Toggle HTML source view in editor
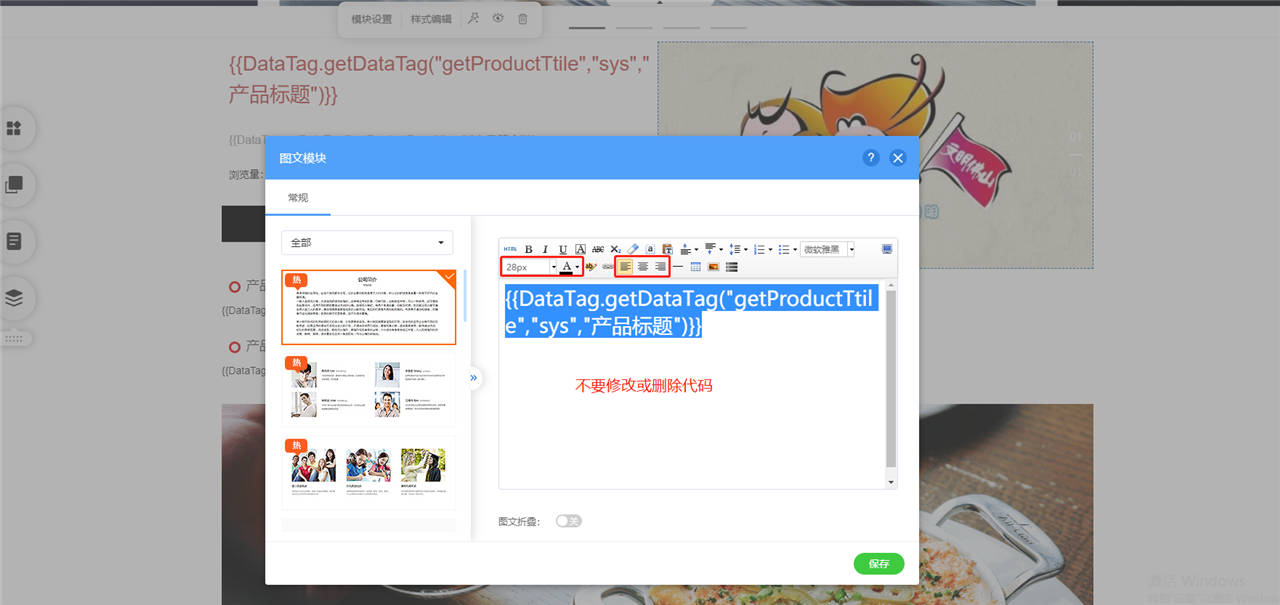The image size is (1280, 605). [510, 249]
